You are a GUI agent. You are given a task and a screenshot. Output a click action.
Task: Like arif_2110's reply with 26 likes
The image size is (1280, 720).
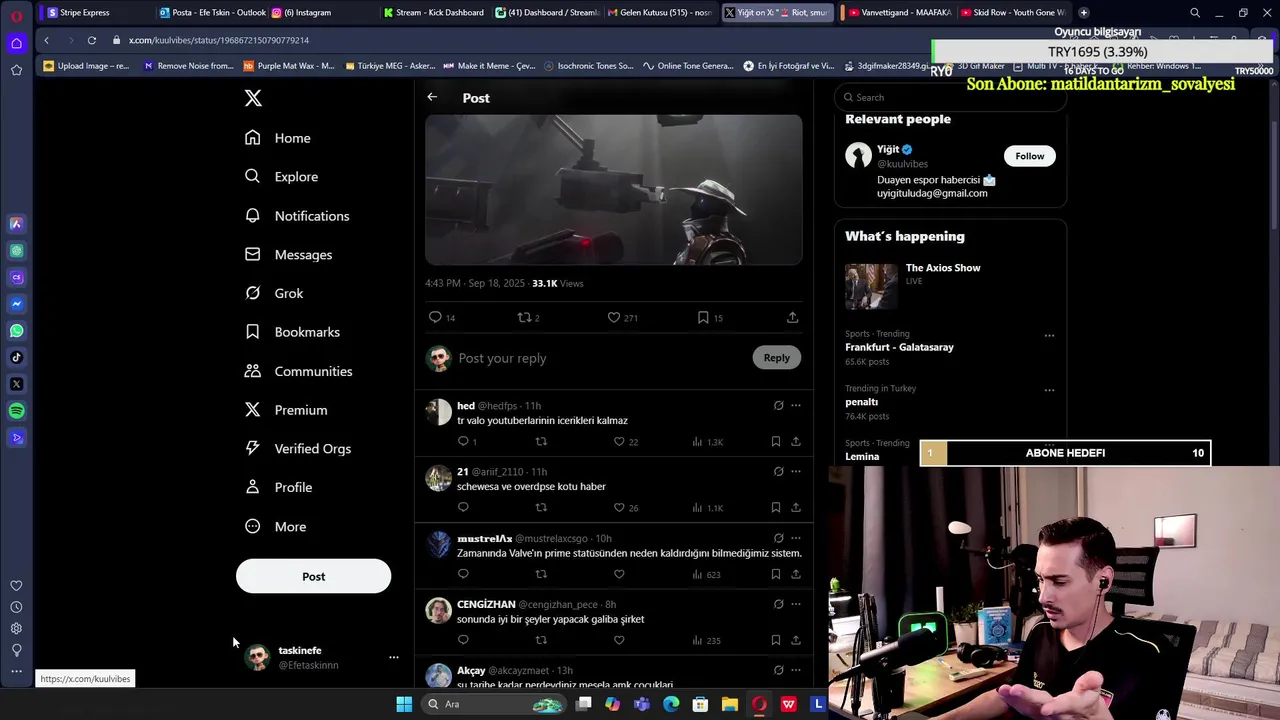click(x=626, y=507)
